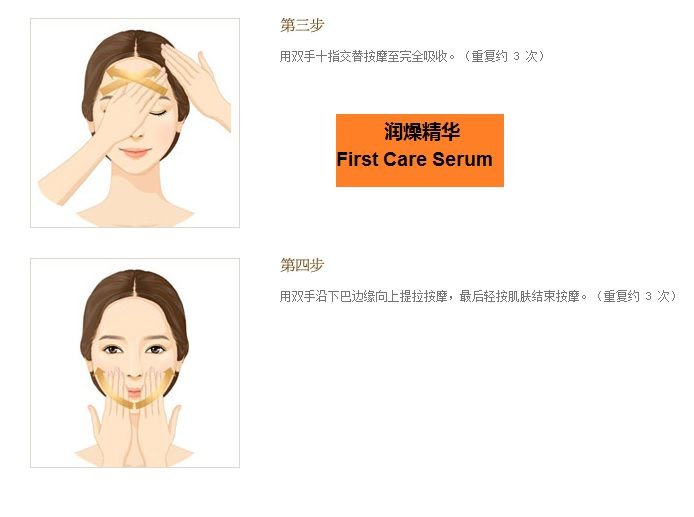
Task: Select the 第四步 heading
Action: 302,265
